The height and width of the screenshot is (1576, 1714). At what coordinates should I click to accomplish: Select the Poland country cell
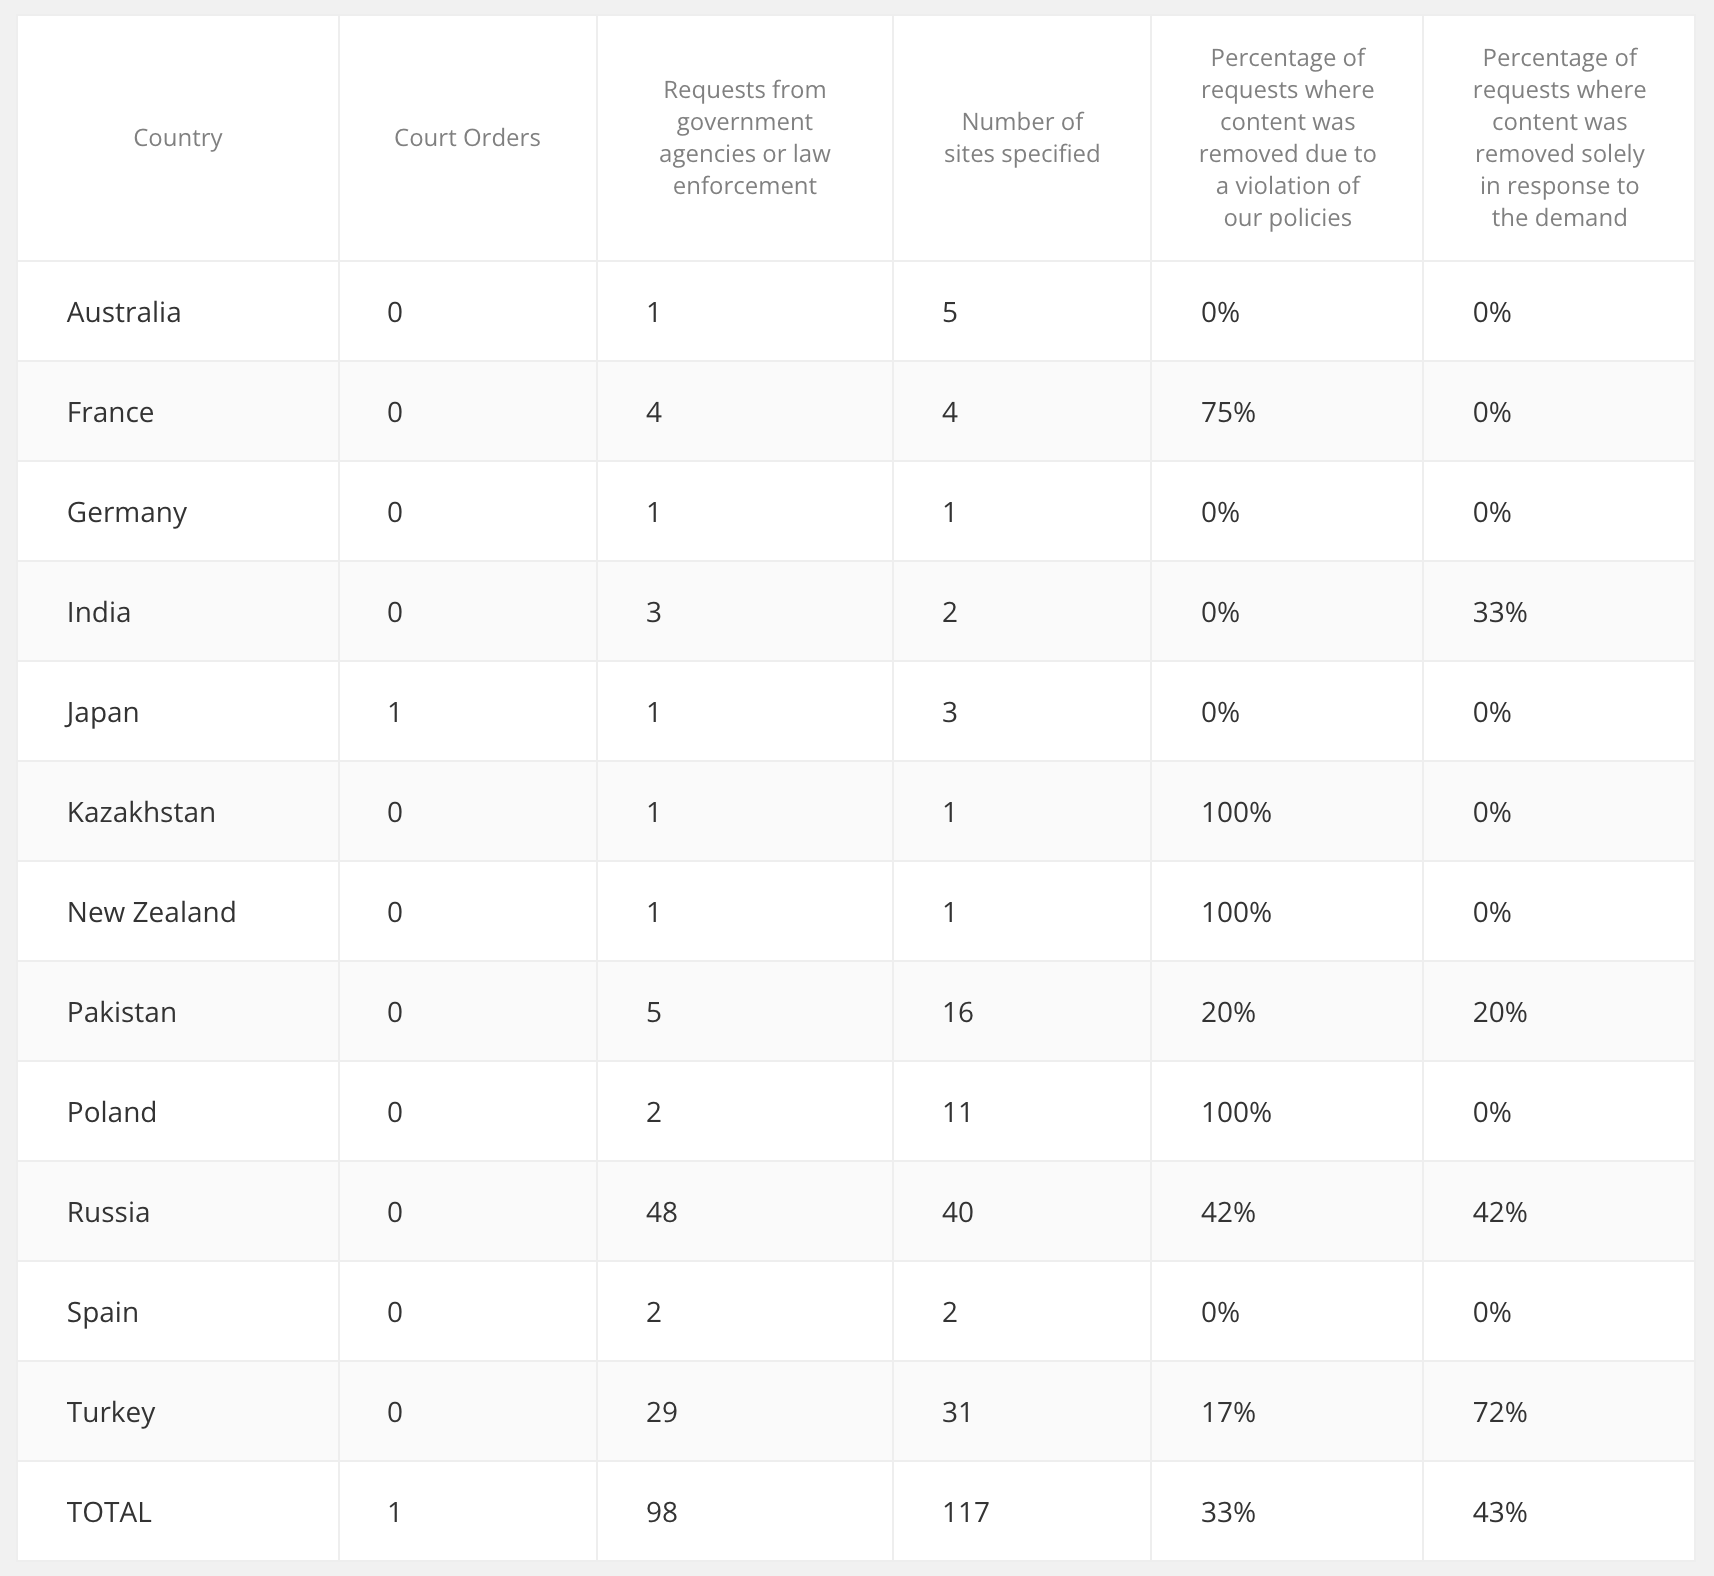tap(112, 1112)
